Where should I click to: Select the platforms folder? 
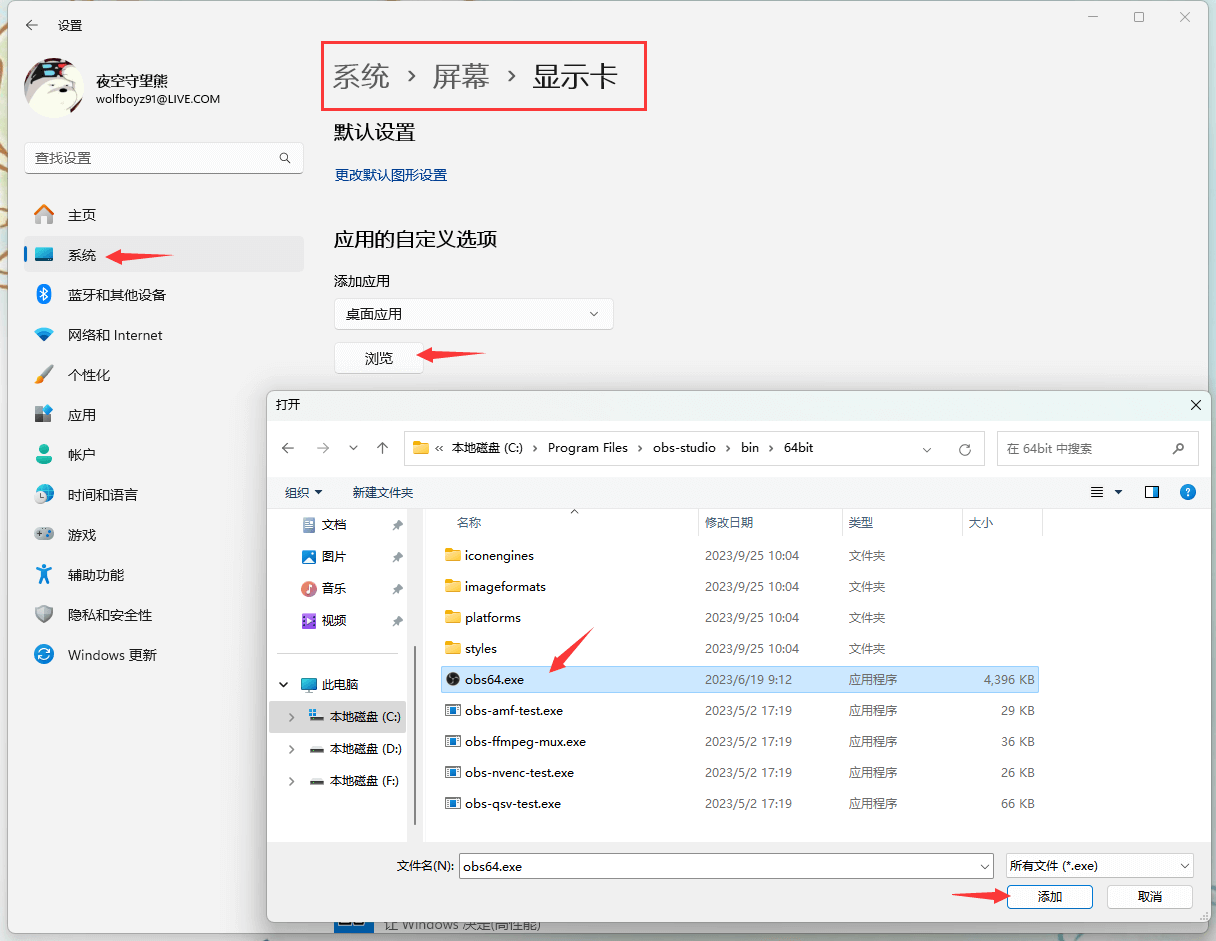click(740, 617)
